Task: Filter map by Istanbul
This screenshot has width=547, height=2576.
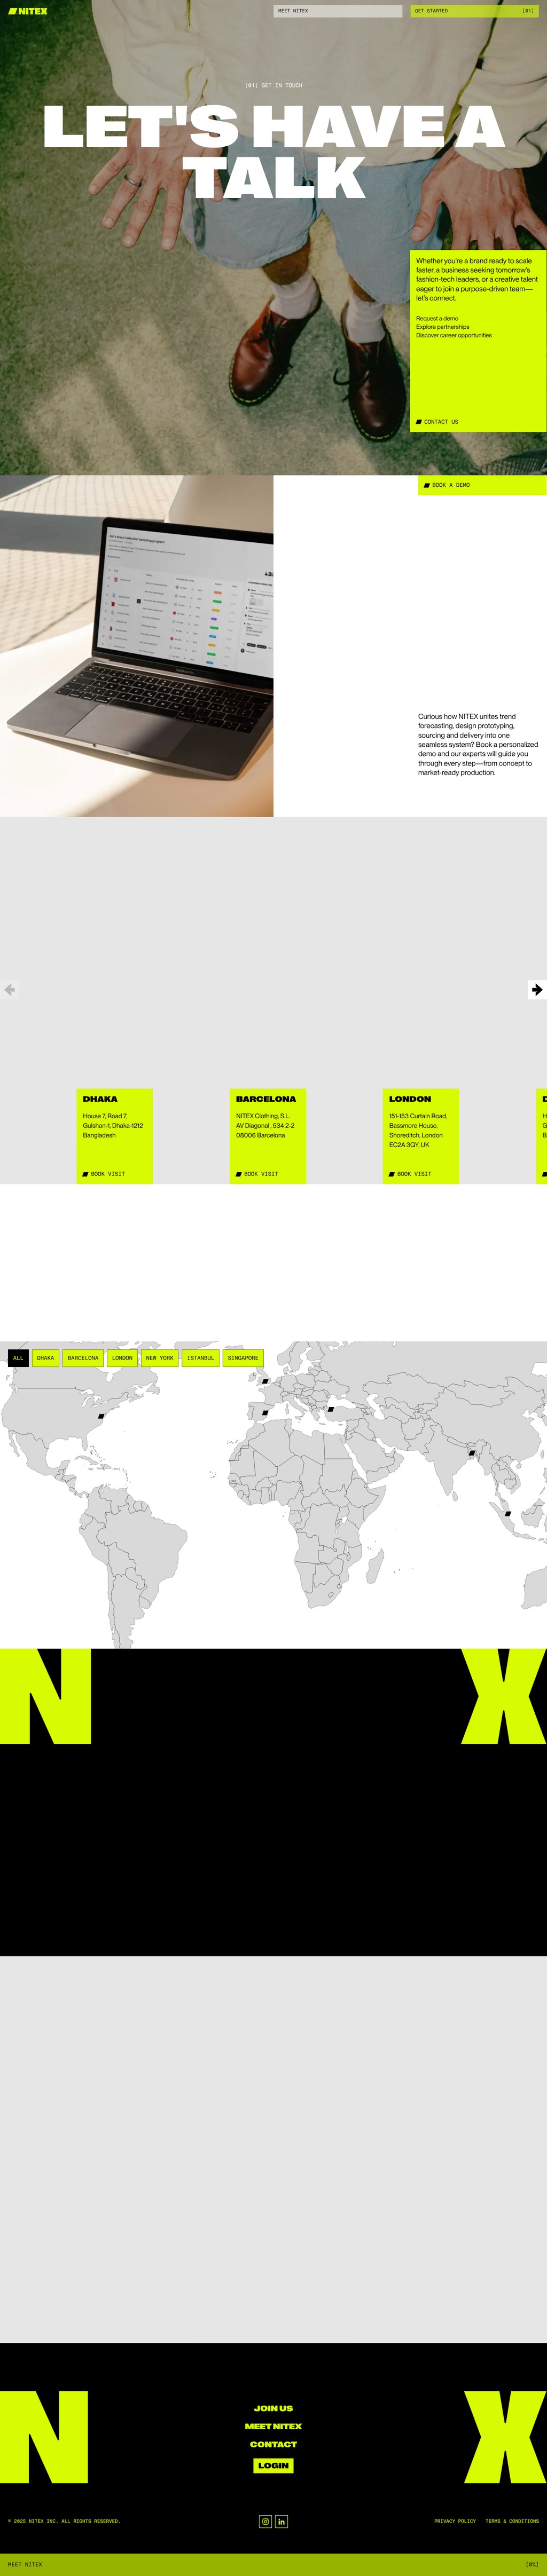Action: pyautogui.click(x=200, y=1358)
